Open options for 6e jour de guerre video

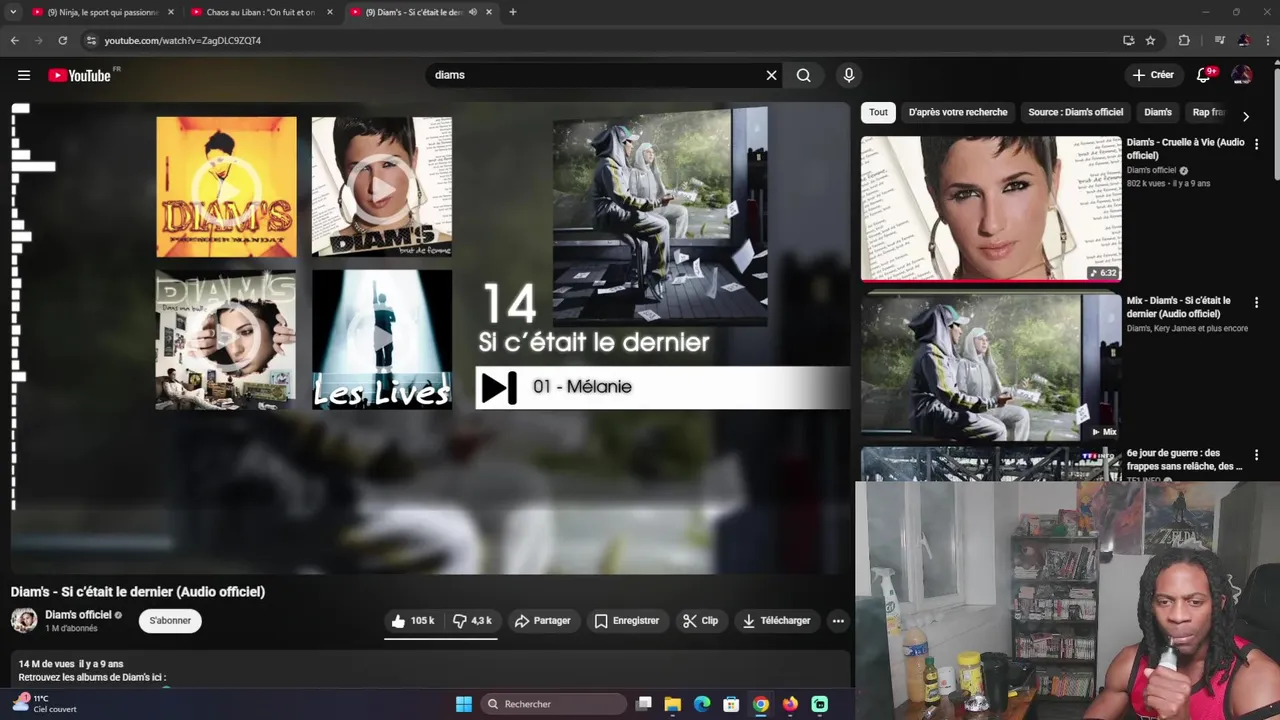click(1256, 454)
